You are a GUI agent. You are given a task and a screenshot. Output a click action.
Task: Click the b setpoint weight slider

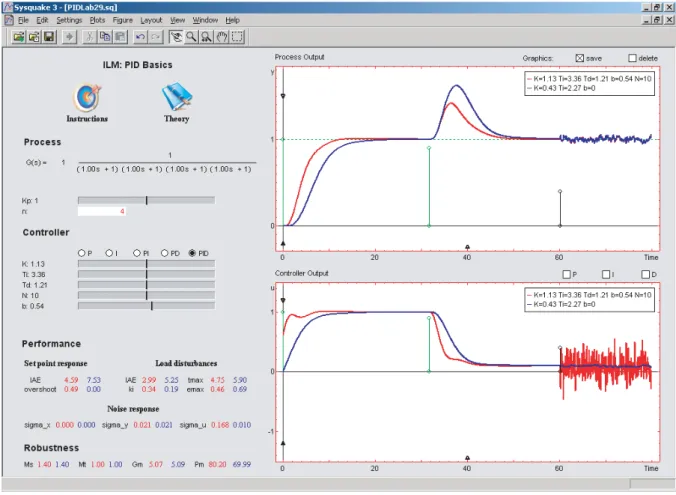[146, 306]
